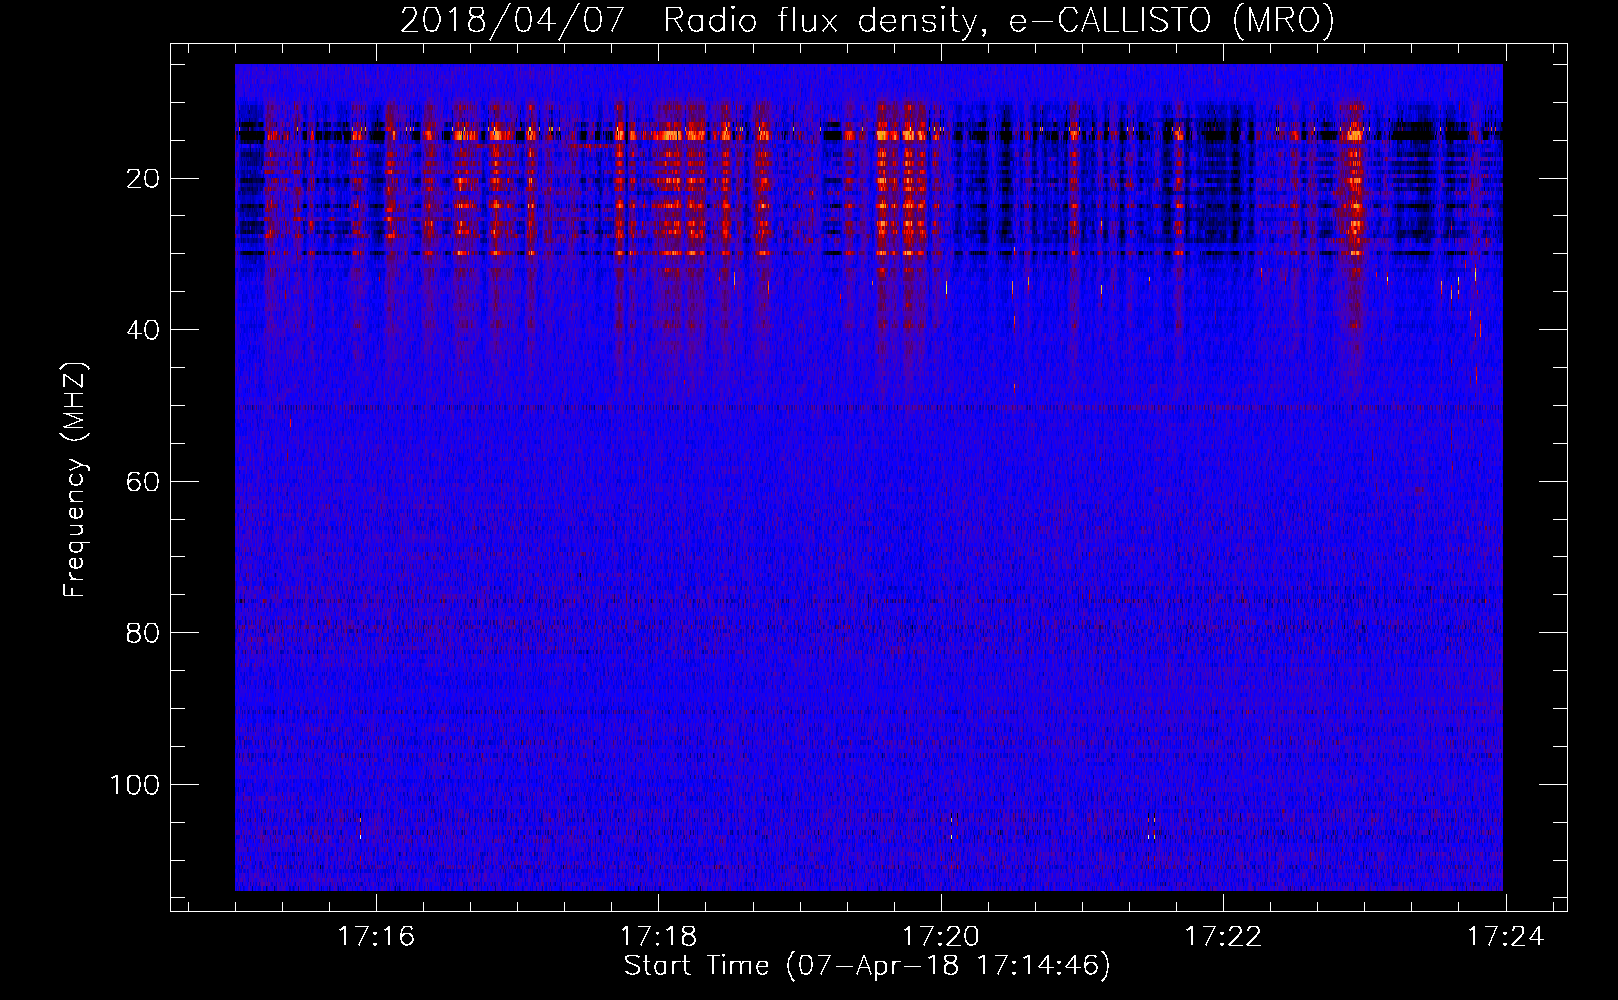This screenshot has height=1000, width=1618.
Task: Click the 40 MHz frequency tick label
Action: coord(143,330)
